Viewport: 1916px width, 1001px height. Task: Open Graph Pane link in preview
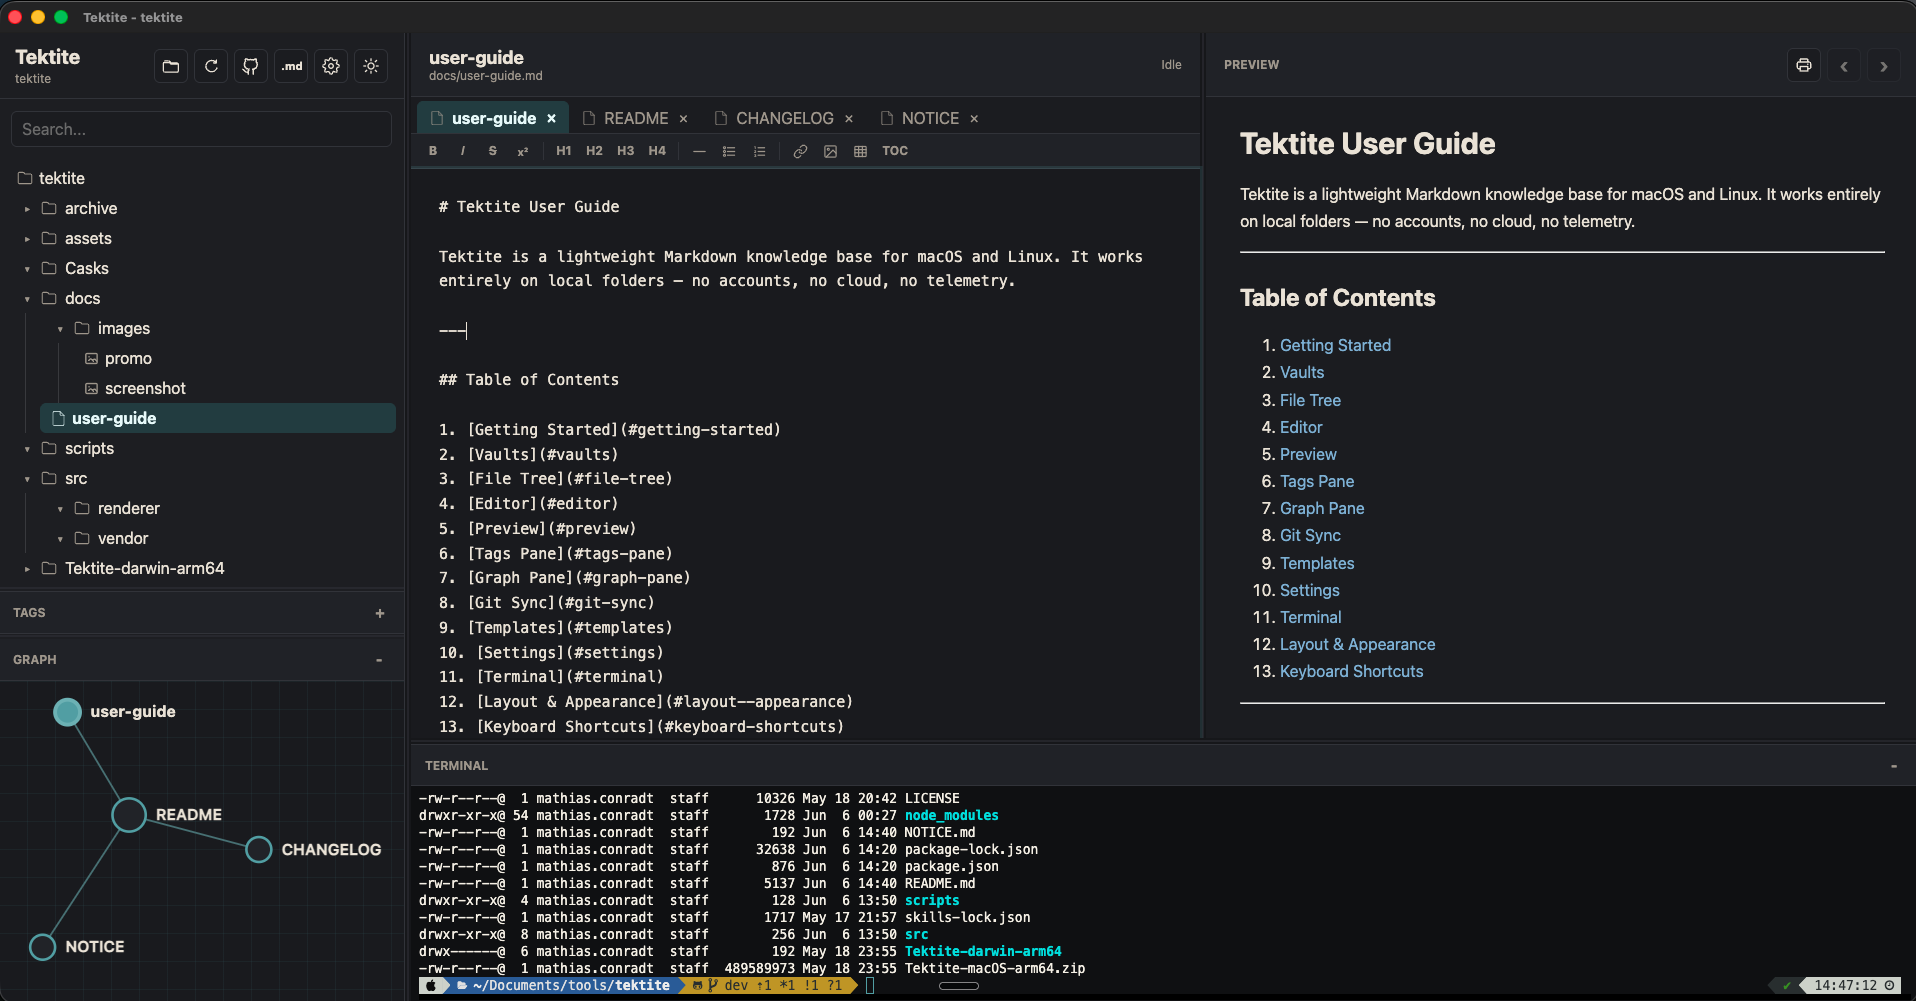point(1322,508)
